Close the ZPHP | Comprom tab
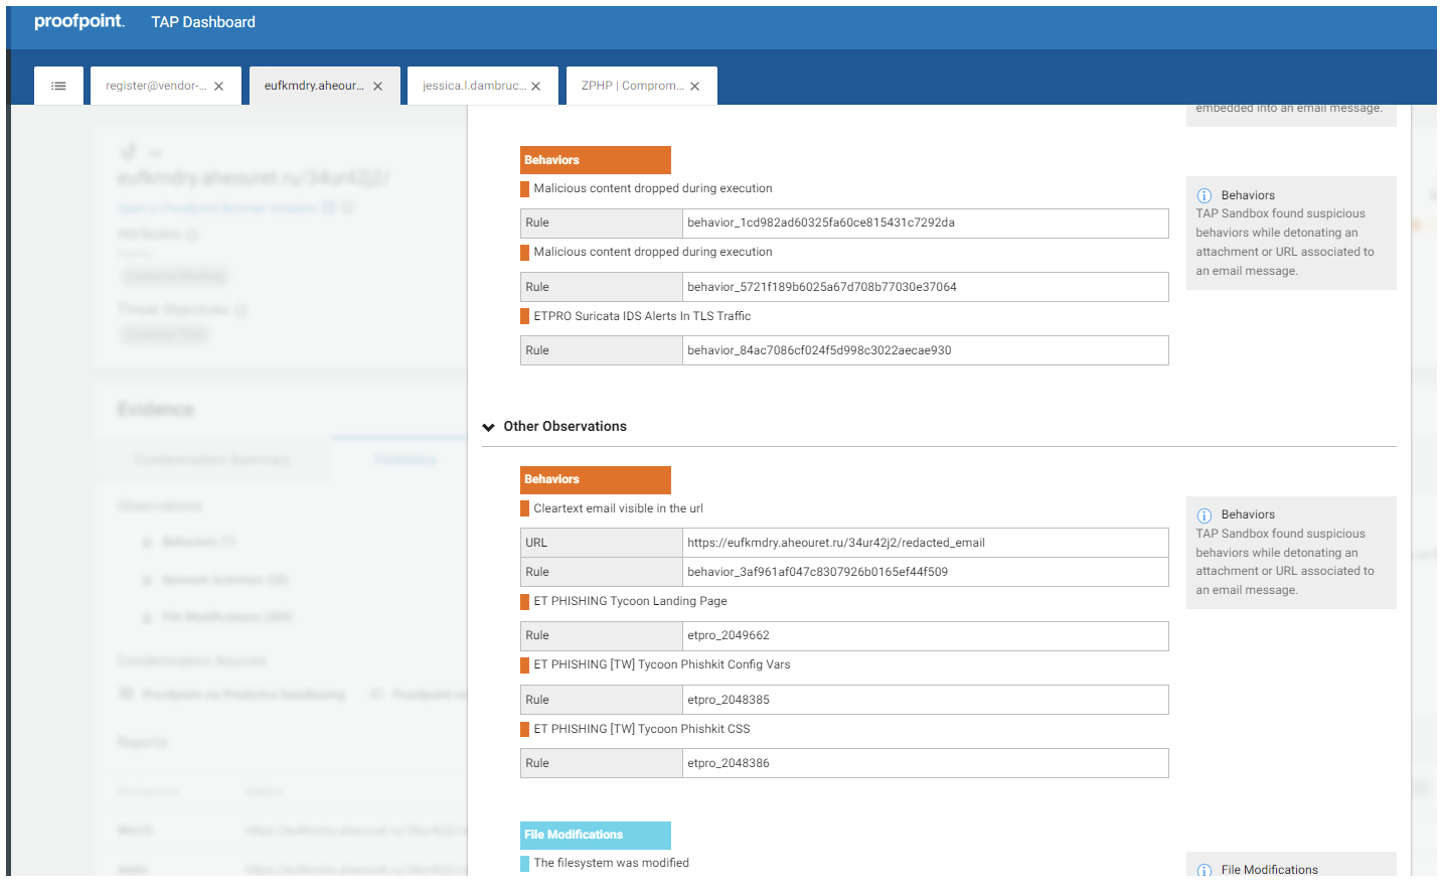 tap(695, 87)
